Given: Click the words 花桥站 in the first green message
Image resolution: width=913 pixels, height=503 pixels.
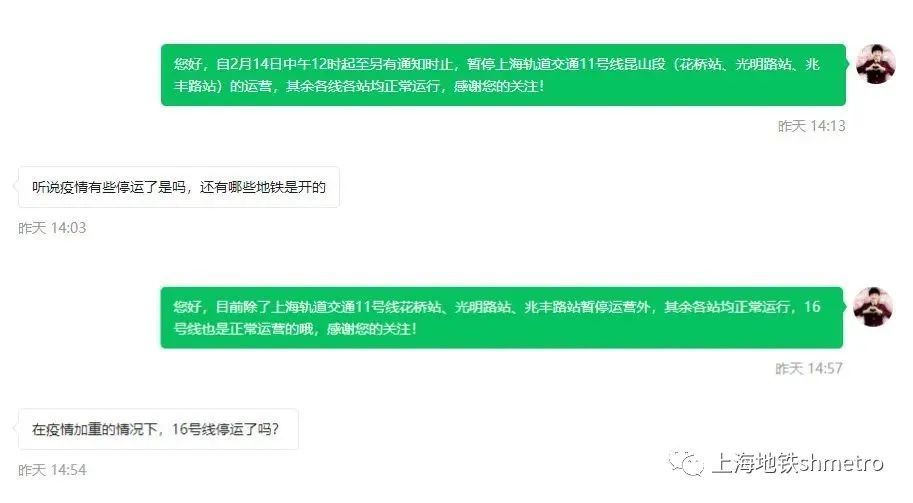Looking at the screenshot, I should [700, 64].
